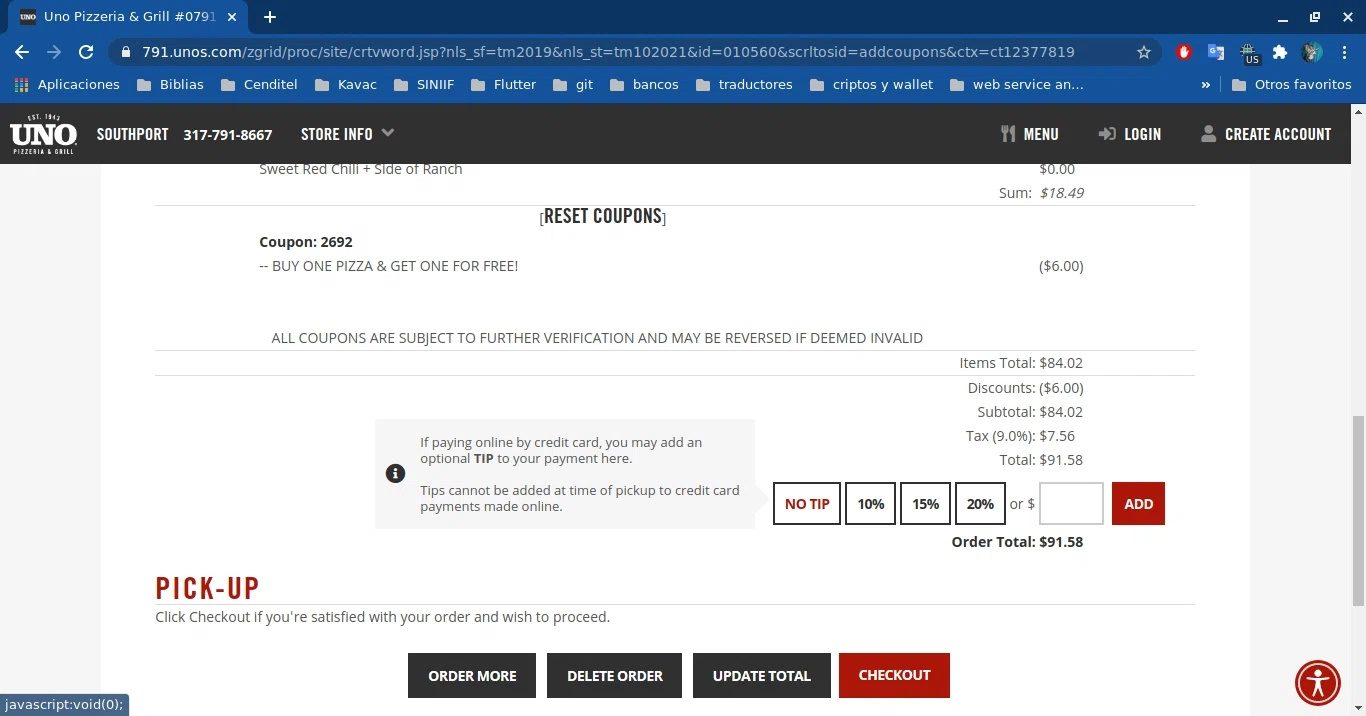Open the extensions puzzle piece menu
Image resolution: width=1366 pixels, height=716 pixels.
point(1280,52)
